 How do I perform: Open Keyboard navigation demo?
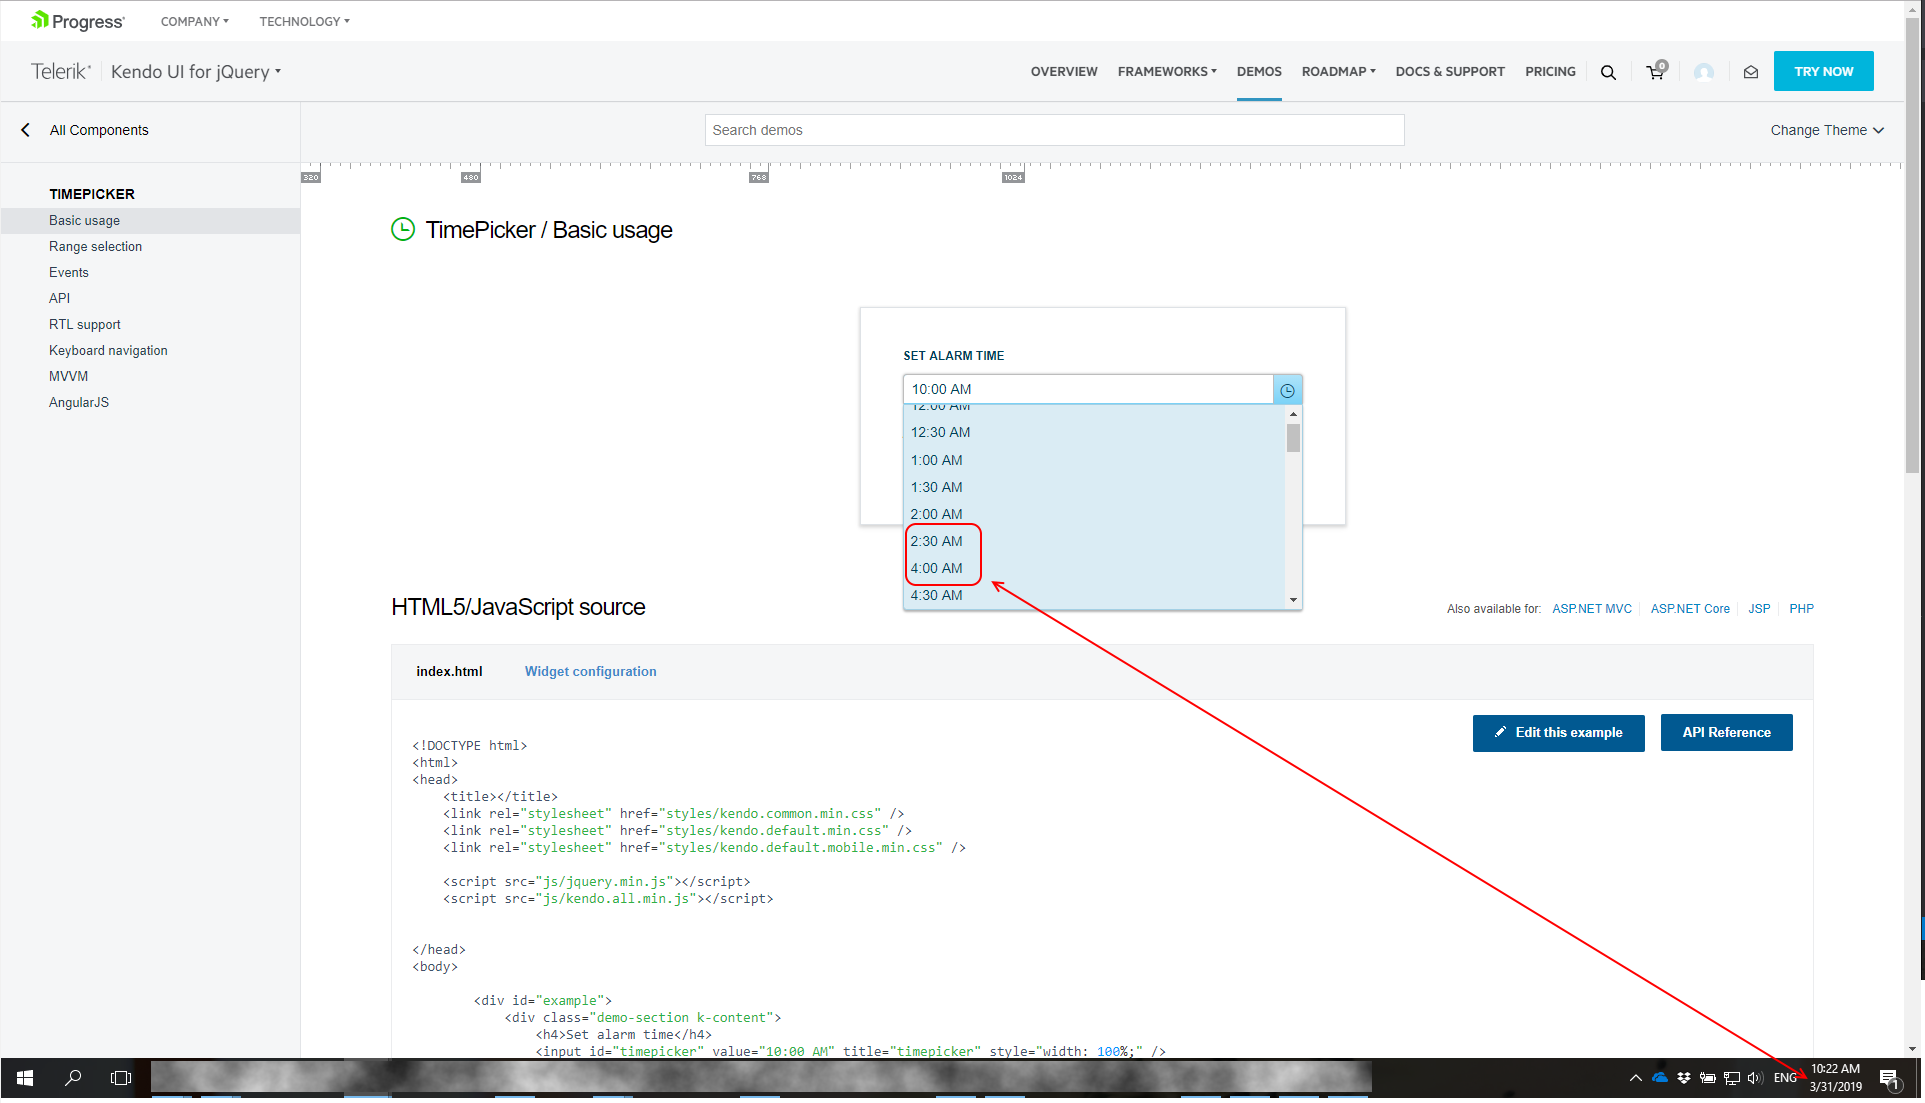(x=108, y=351)
